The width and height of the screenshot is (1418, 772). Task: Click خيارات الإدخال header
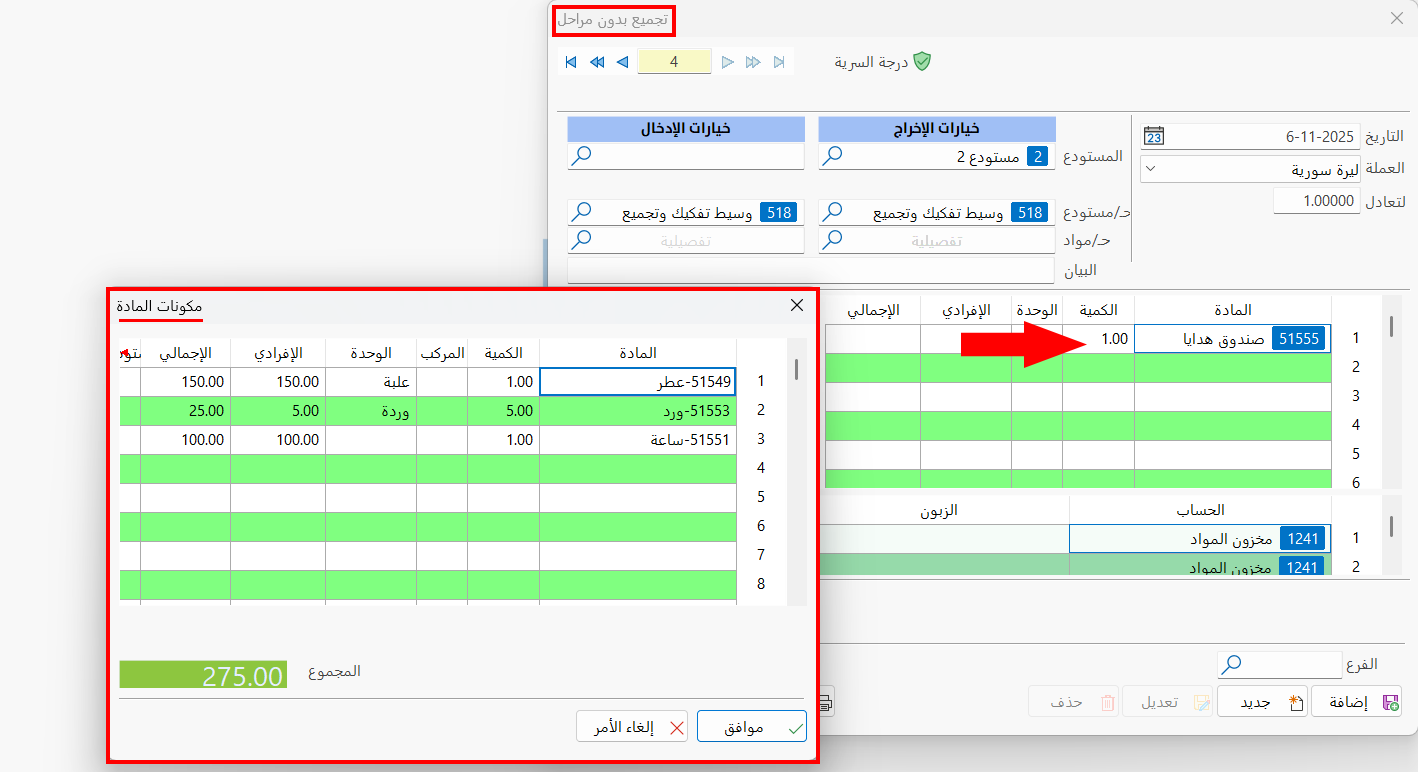pos(686,129)
